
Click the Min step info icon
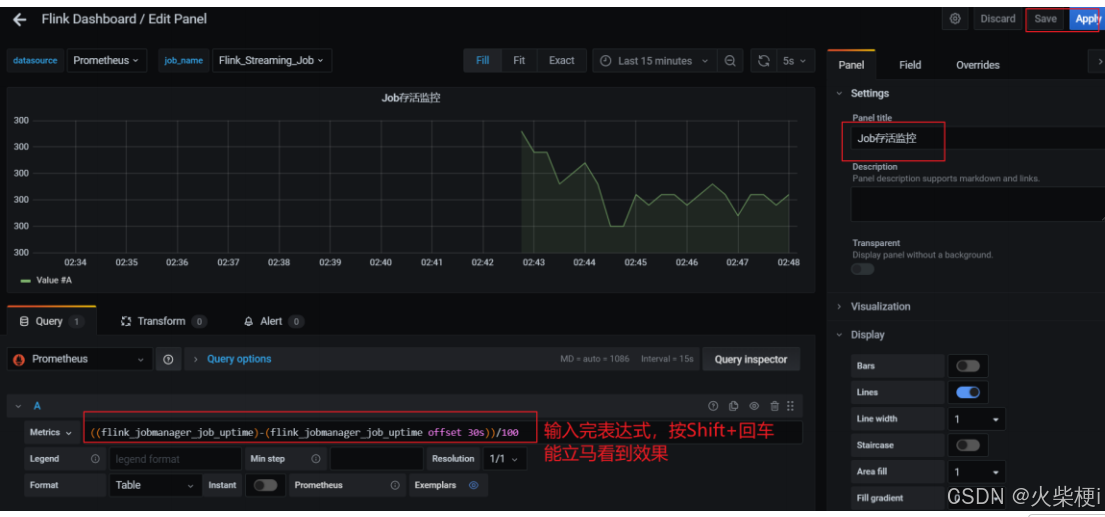tap(316, 459)
